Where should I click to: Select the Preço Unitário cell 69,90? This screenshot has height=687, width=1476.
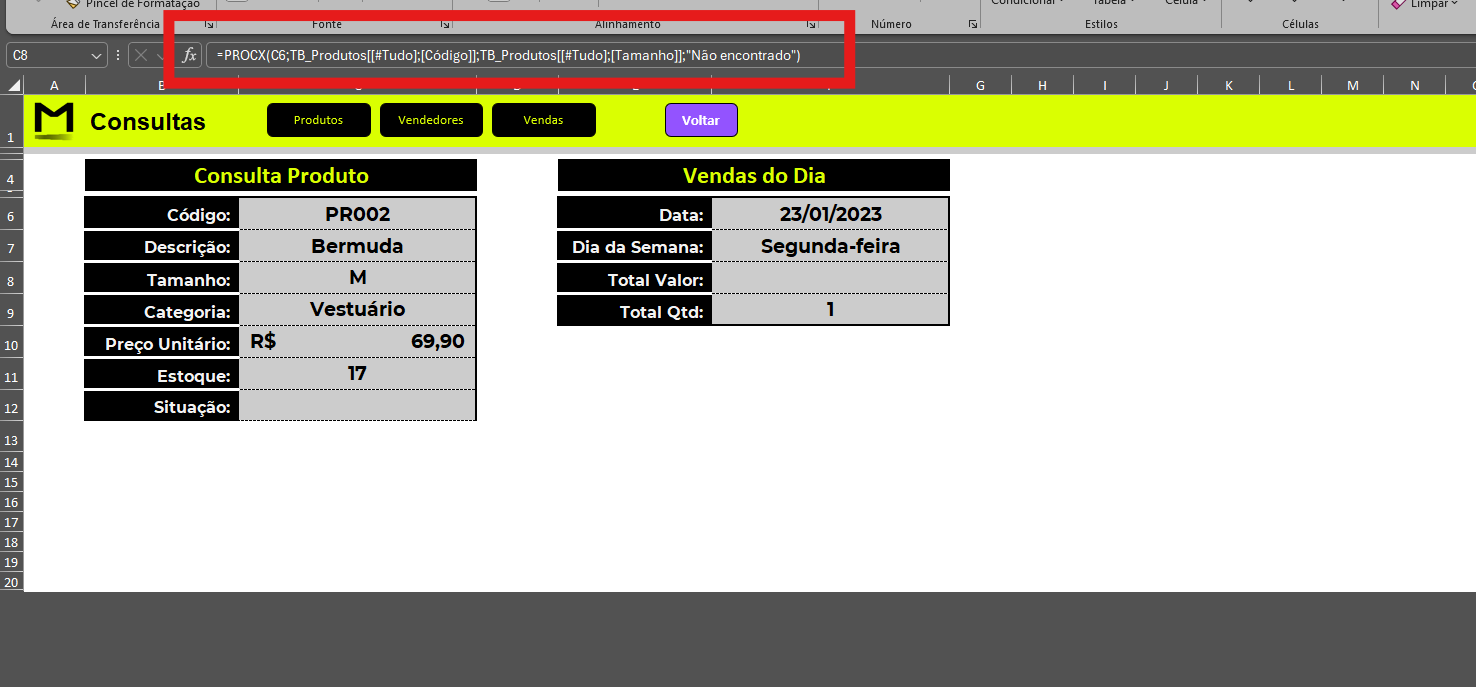(x=358, y=342)
